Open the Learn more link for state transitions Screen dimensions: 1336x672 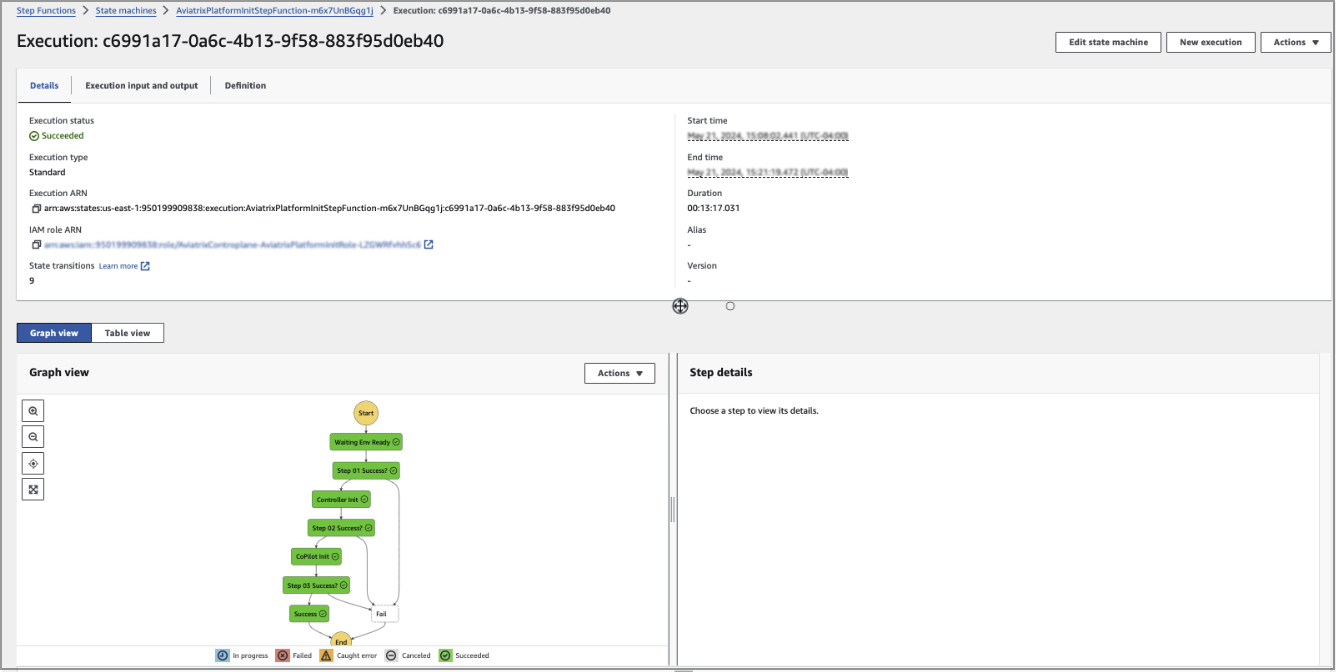pos(120,266)
